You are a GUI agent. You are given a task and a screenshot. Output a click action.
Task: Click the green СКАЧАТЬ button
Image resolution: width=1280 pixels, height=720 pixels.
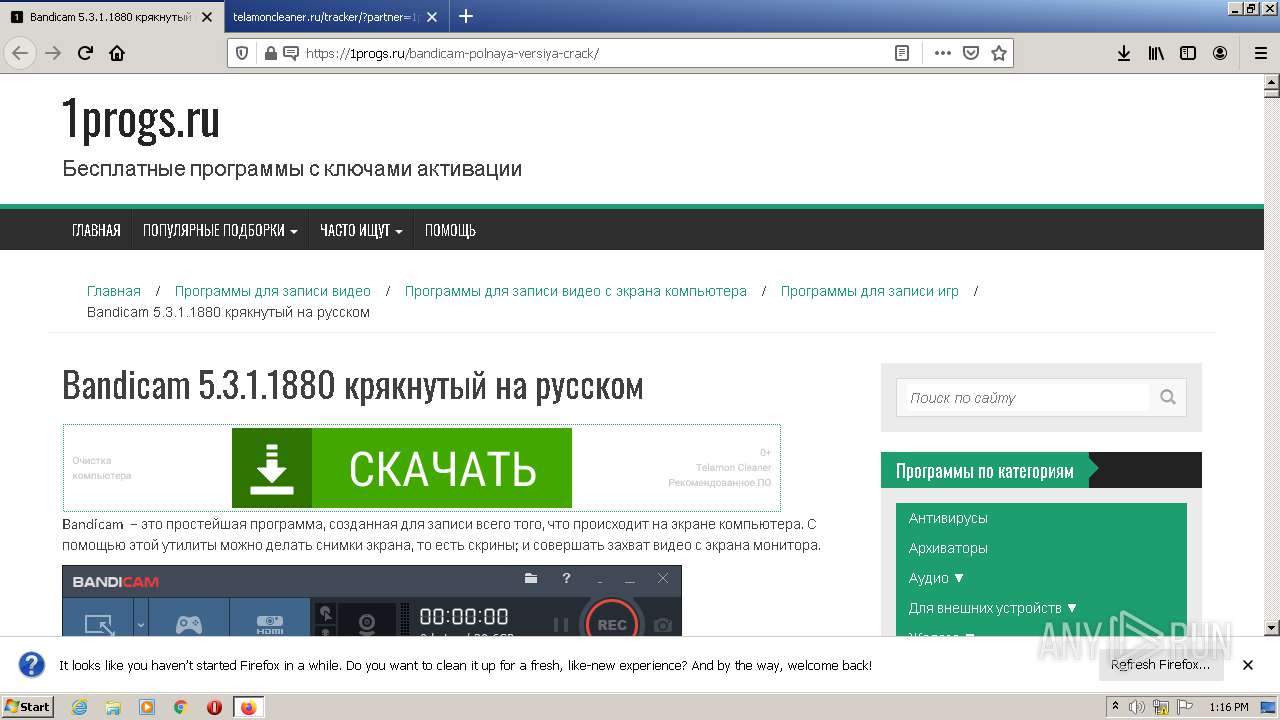pyautogui.click(x=402, y=468)
